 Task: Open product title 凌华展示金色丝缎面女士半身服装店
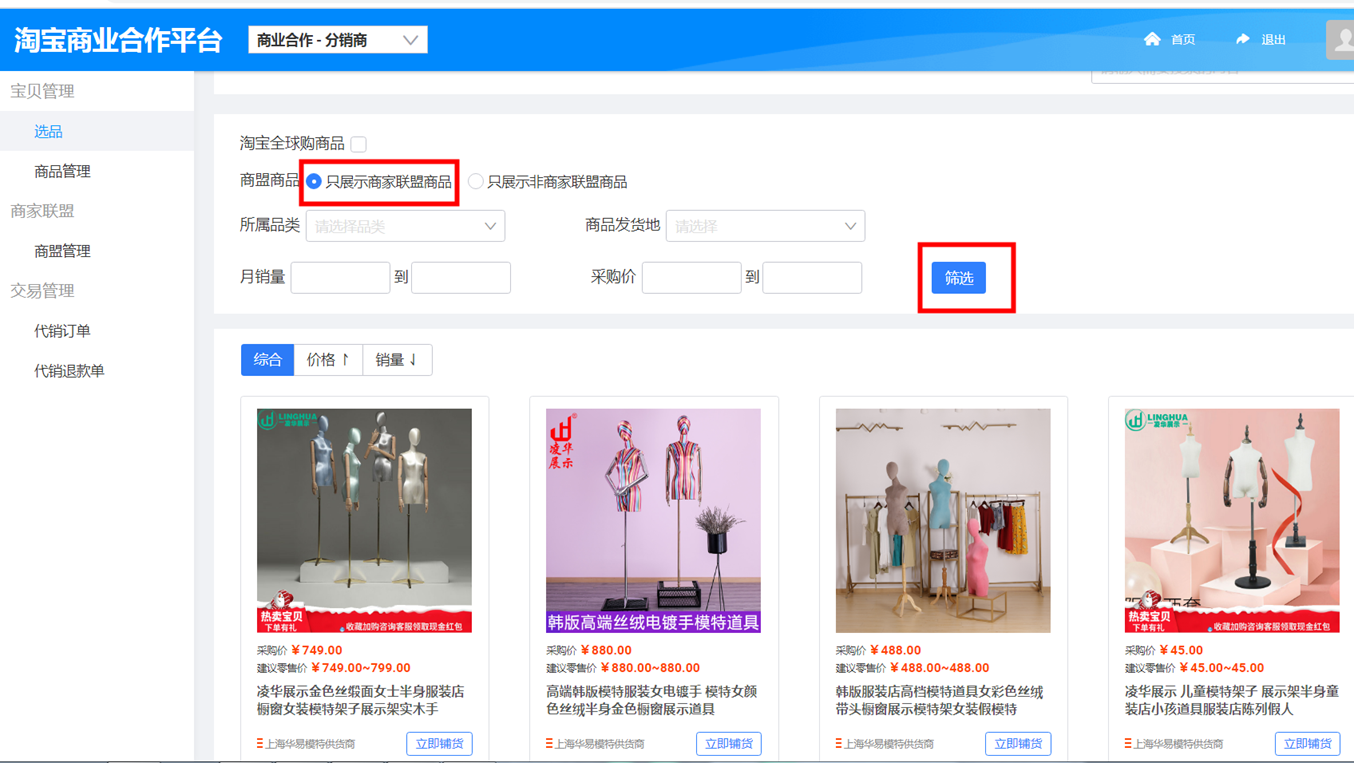click(360, 700)
